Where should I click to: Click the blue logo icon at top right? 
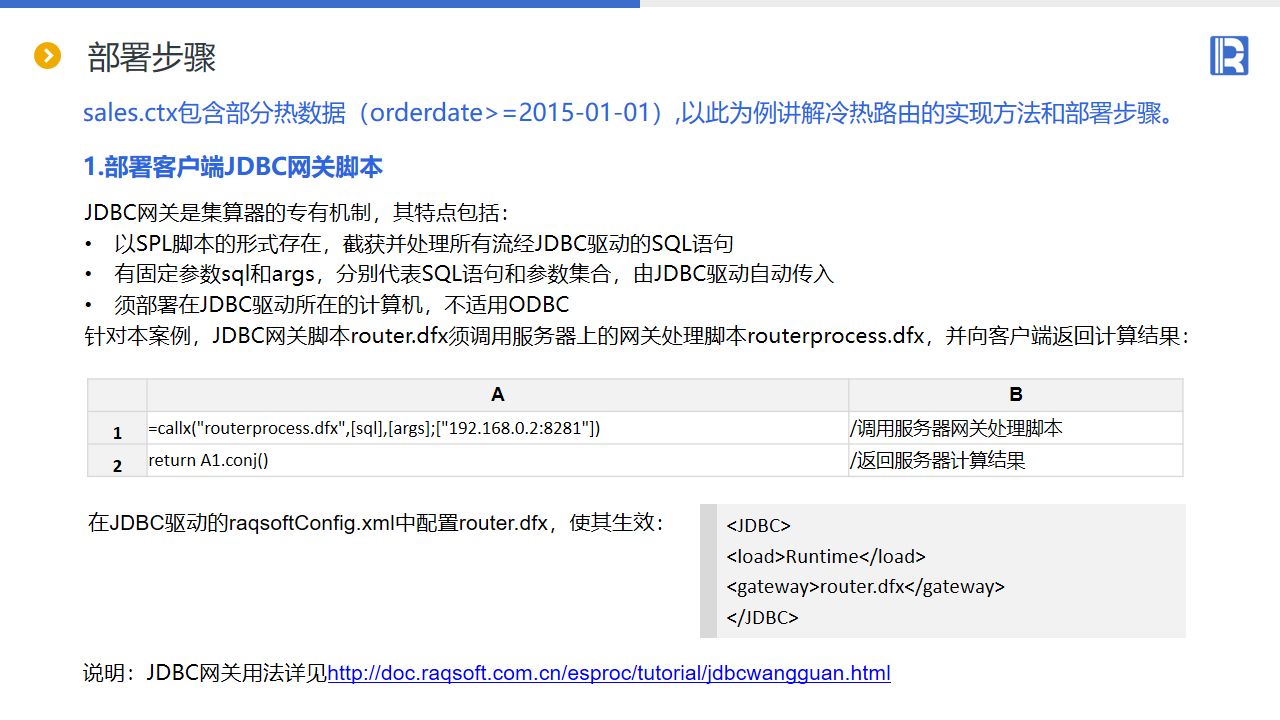click(x=1229, y=55)
